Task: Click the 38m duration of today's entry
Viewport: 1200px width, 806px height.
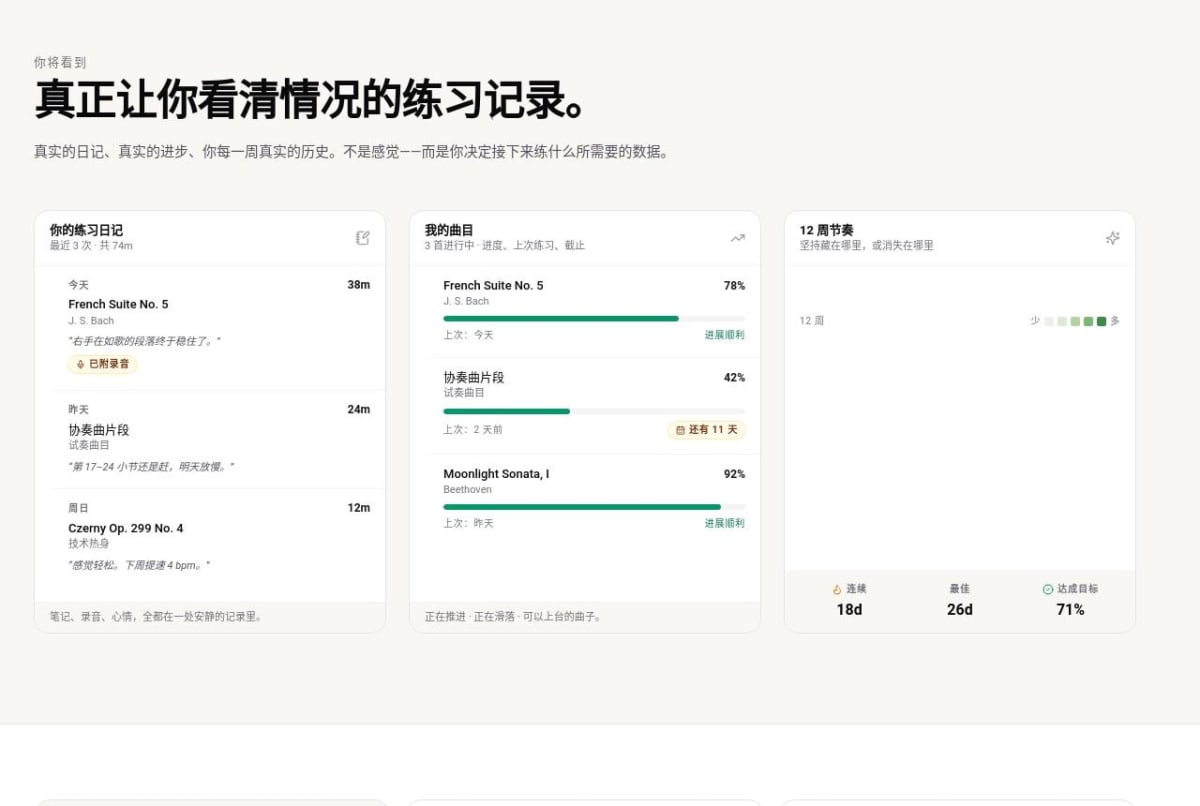Action: tap(358, 285)
